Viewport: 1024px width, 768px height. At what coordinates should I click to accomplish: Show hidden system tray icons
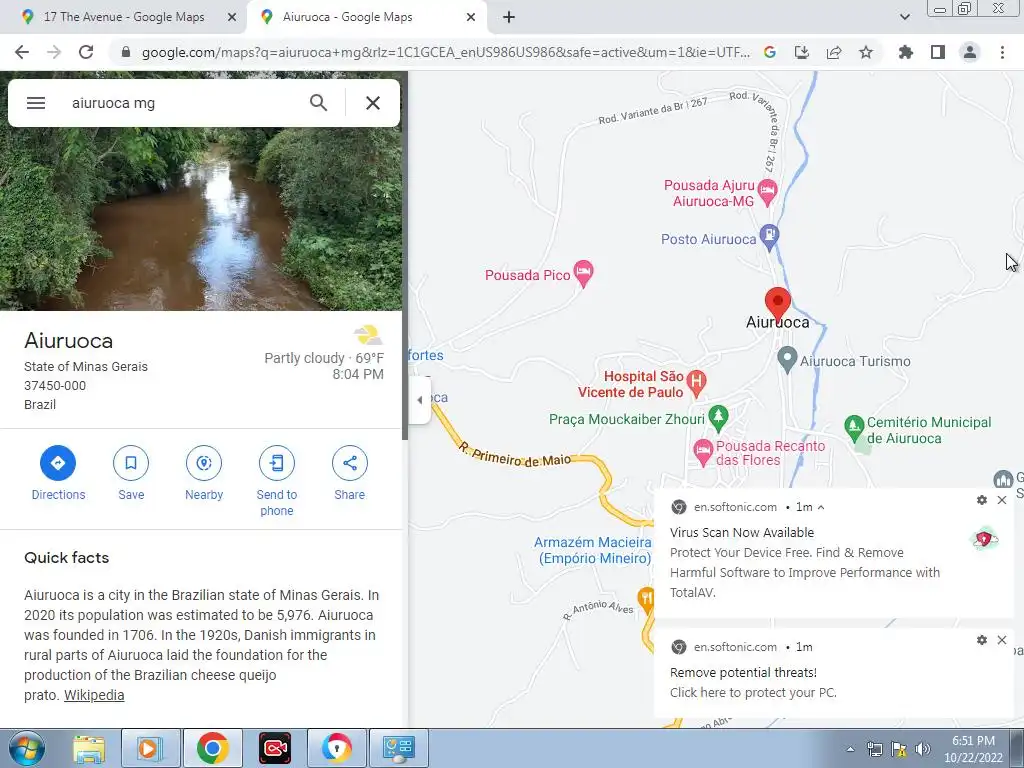click(850, 749)
